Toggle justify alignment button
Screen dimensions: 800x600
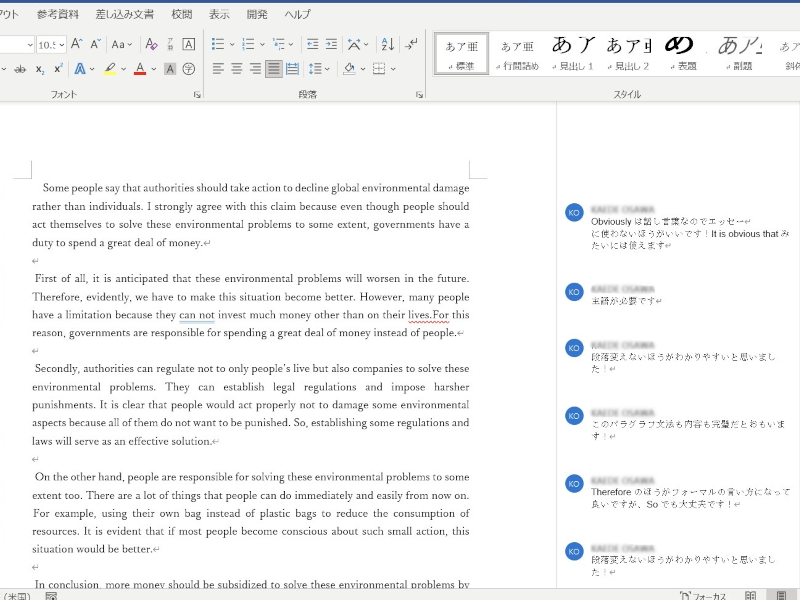273,69
